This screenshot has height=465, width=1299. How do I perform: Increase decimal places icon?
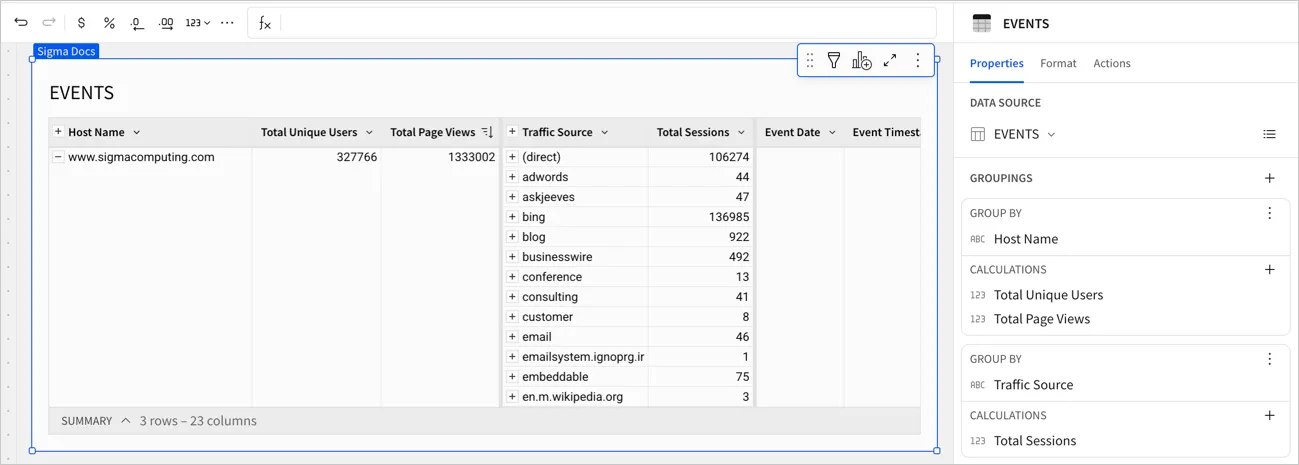166,23
